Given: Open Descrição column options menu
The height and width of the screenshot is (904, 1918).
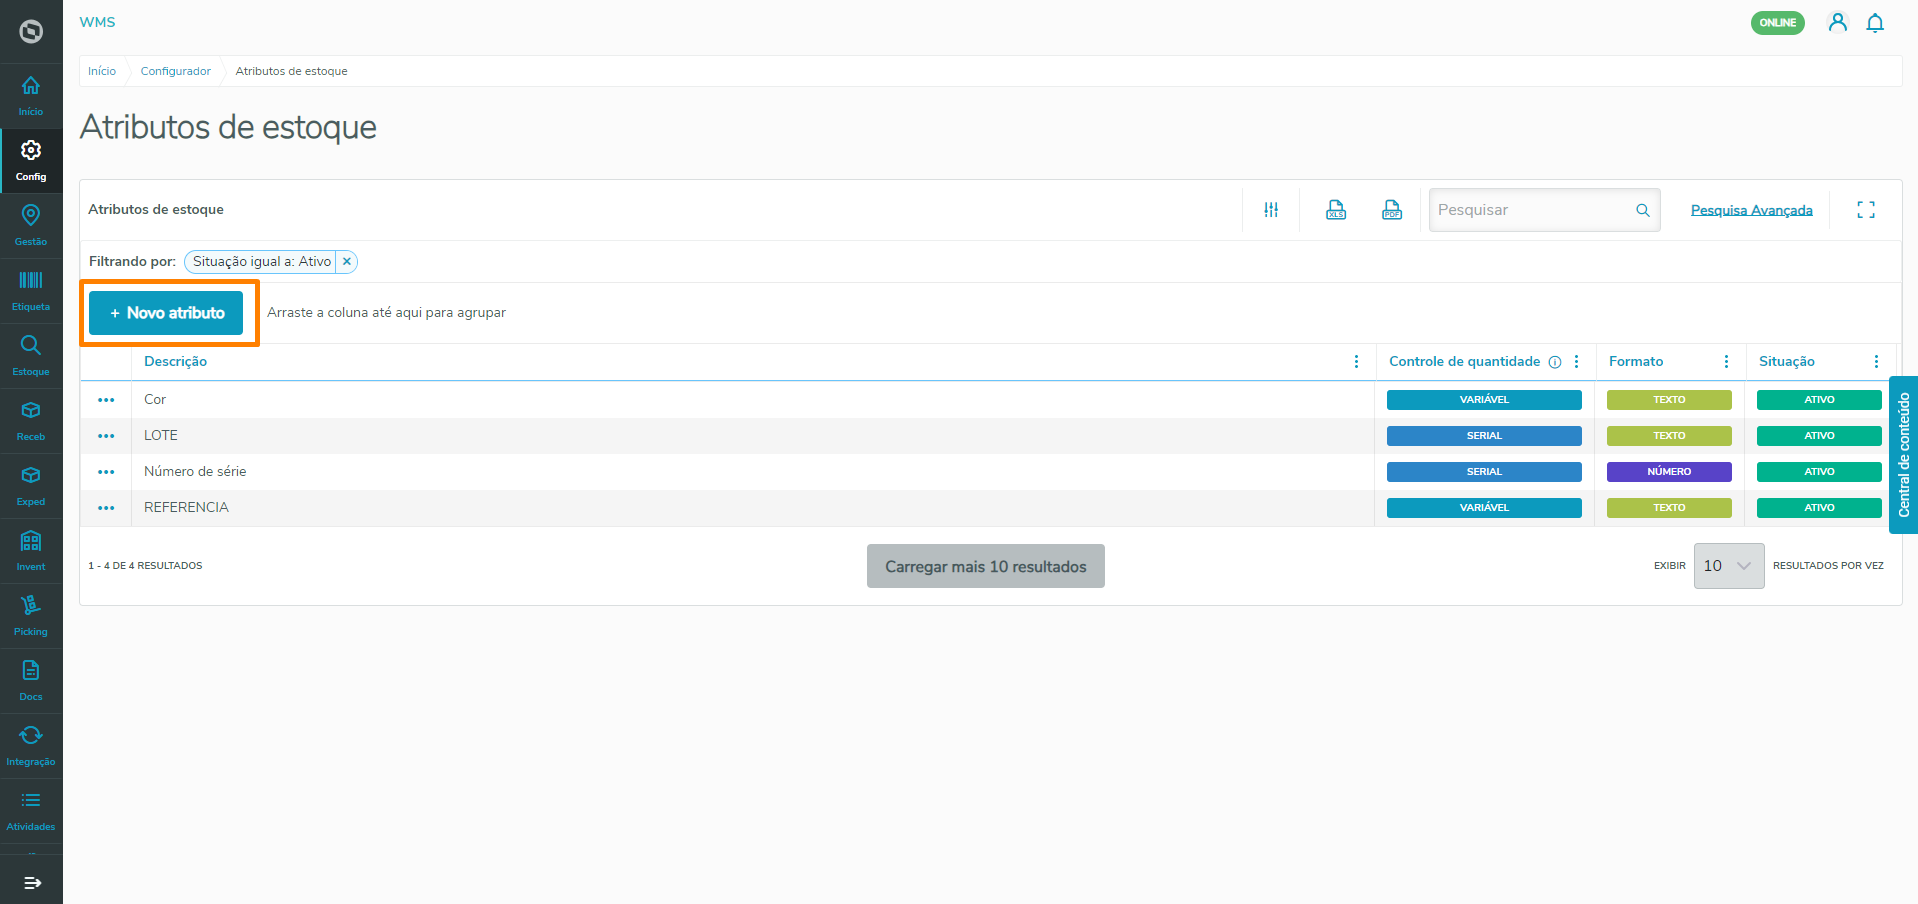Looking at the screenshot, I should pyautogui.click(x=1356, y=362).
